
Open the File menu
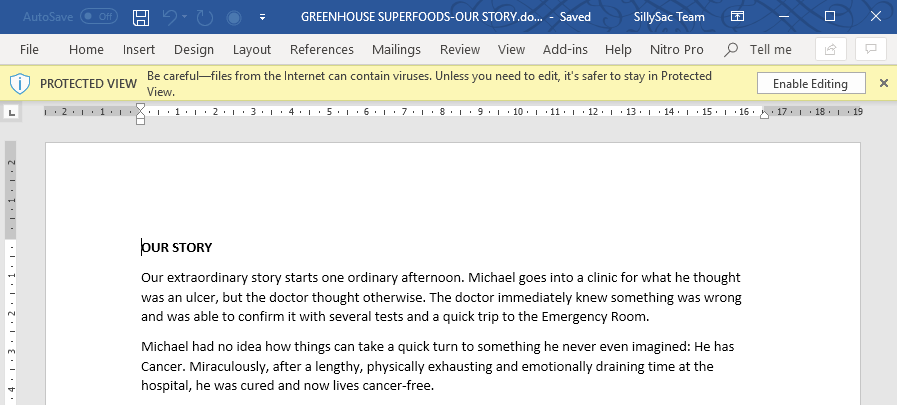click(x=29, y=50)
